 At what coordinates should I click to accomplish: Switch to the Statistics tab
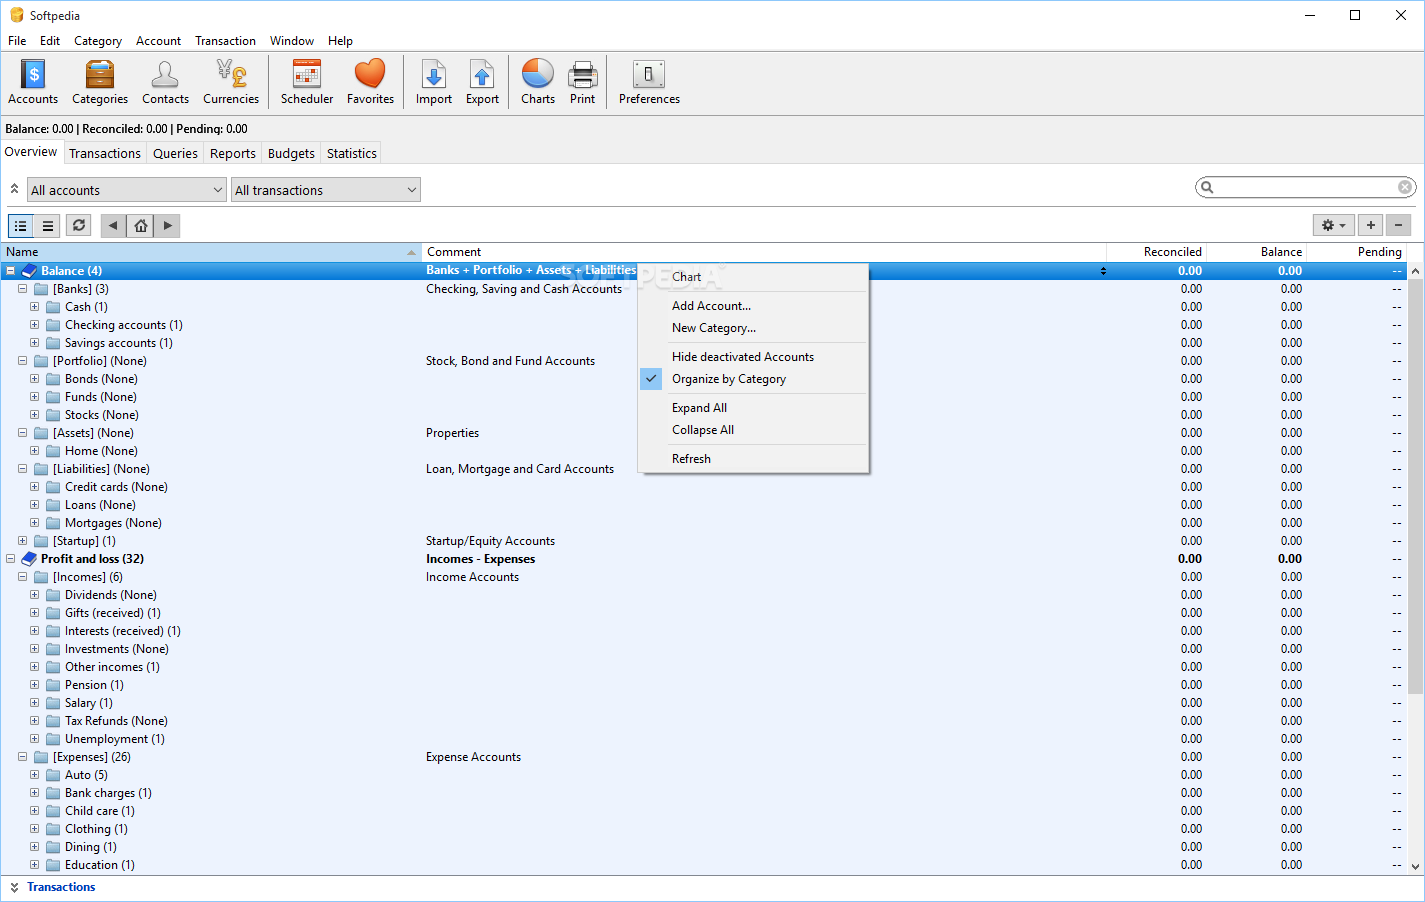(x=352, y=153)
